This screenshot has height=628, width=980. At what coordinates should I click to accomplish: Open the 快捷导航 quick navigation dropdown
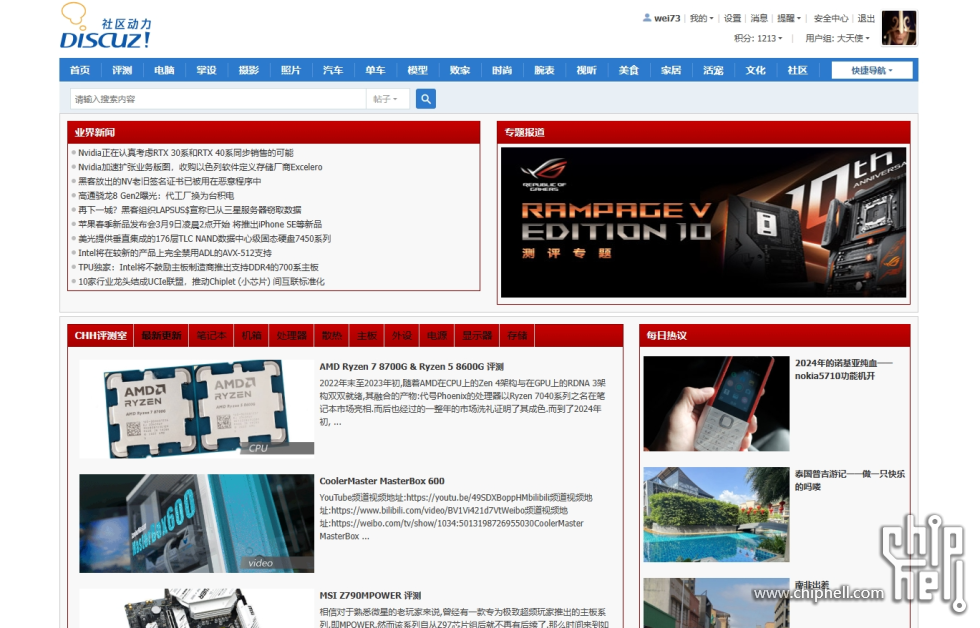point(872,71)
